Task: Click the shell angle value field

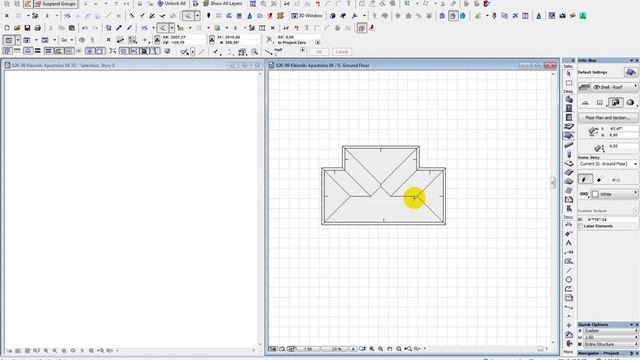Action: (x=623, y=129)
